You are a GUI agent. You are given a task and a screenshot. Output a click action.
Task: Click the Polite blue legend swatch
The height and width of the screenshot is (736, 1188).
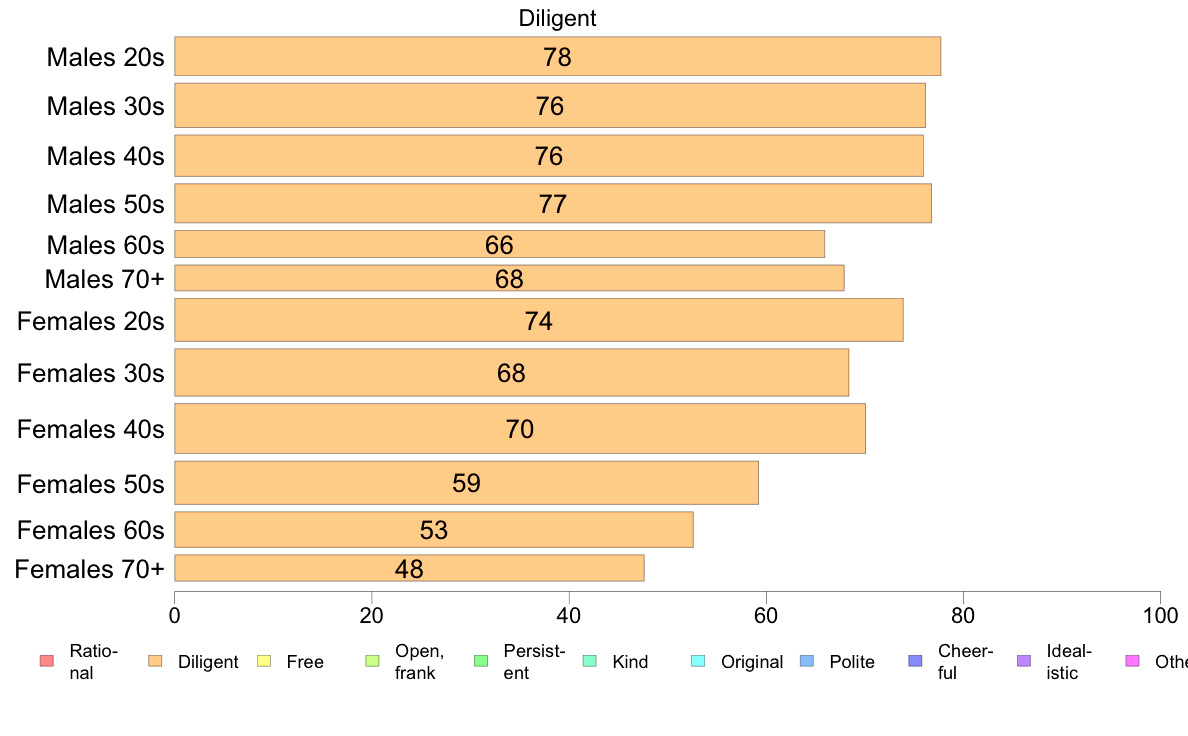807,661
